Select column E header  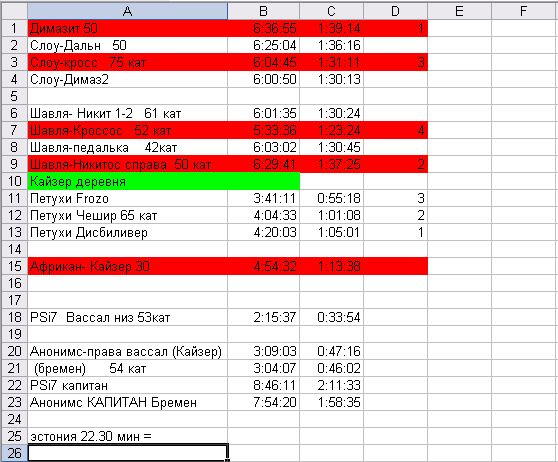(x=459, y=11)
